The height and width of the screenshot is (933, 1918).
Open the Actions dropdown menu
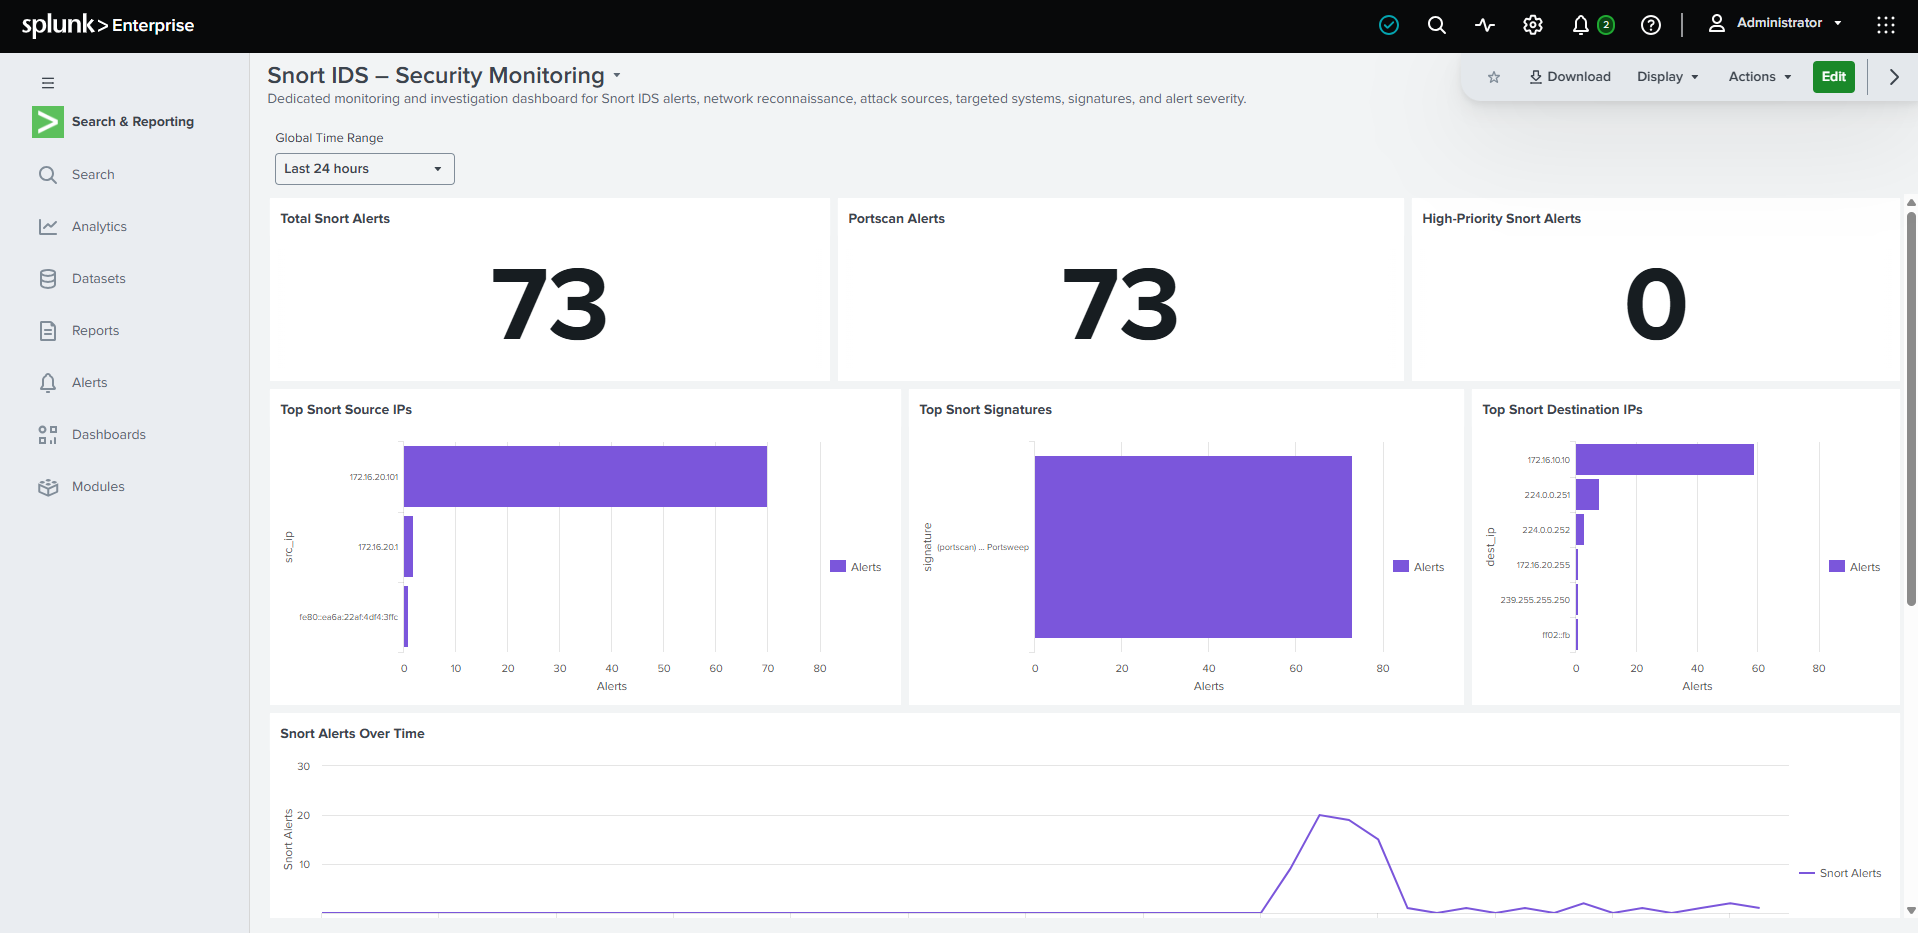tap(1759, 77)
